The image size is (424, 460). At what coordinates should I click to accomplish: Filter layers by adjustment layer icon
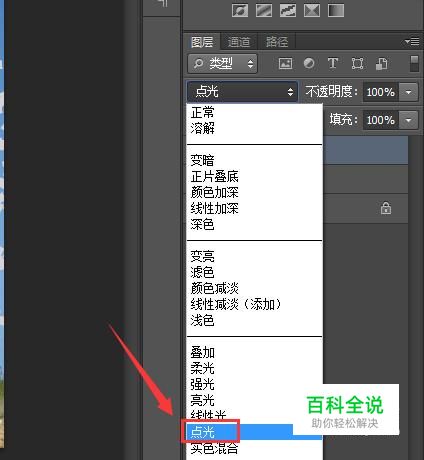309,63
